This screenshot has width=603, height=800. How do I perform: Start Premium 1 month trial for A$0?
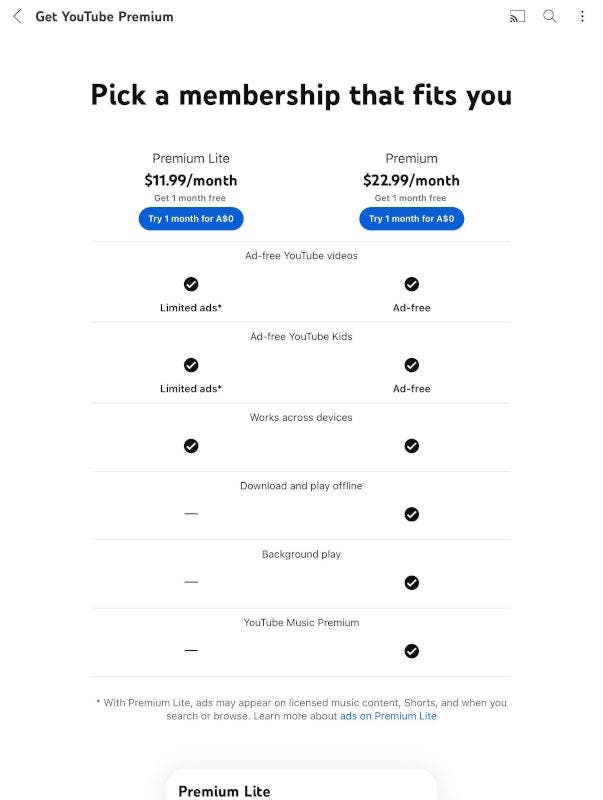point(411,218)
